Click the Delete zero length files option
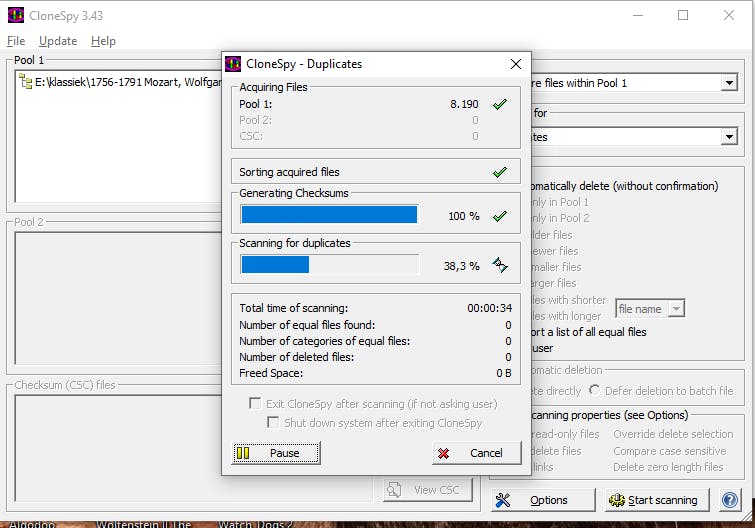 (x=668, y=467)
